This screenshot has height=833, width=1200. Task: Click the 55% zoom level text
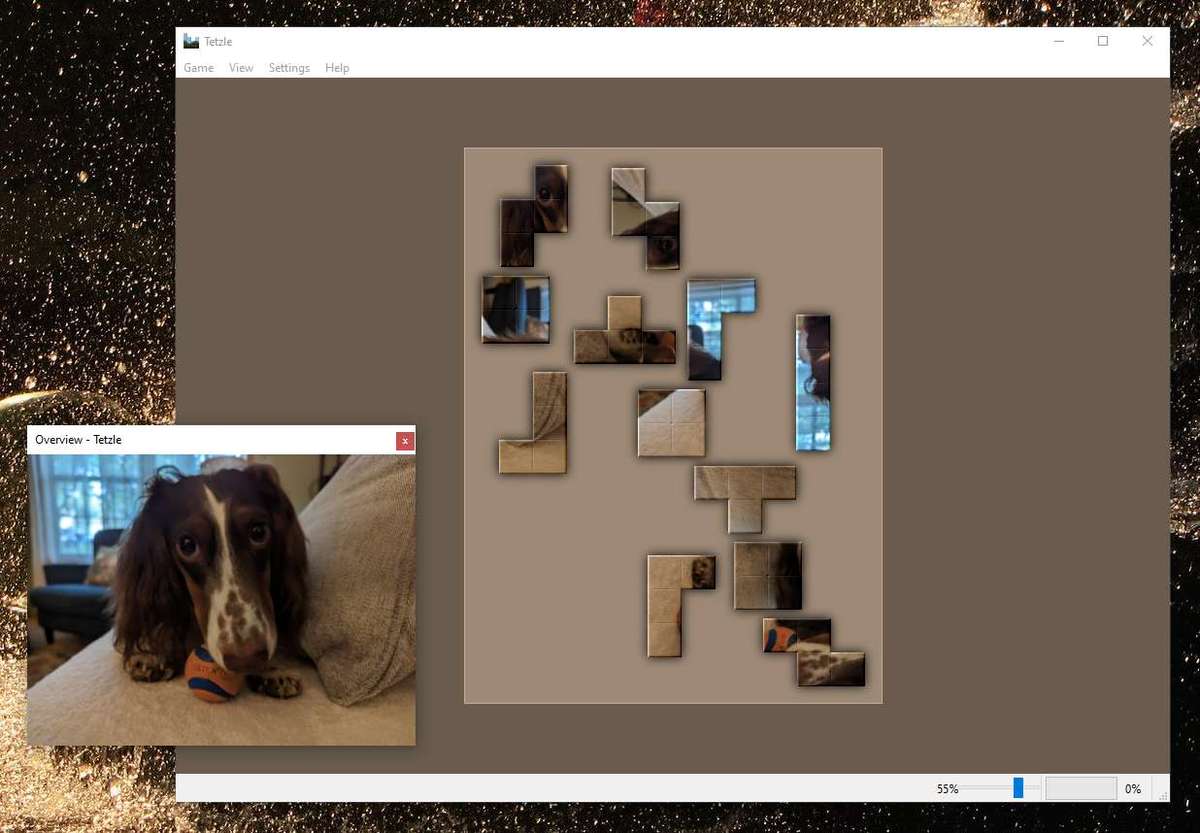947,789
